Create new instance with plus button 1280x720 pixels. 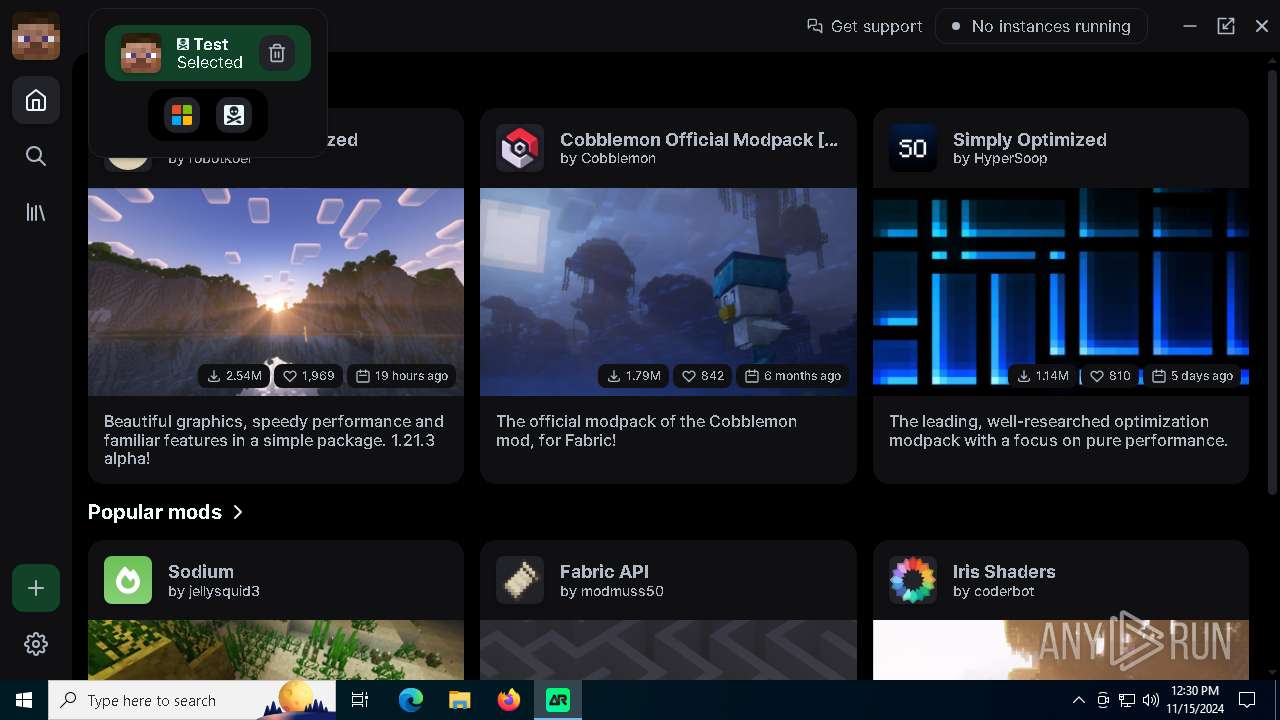pos(36,588)
